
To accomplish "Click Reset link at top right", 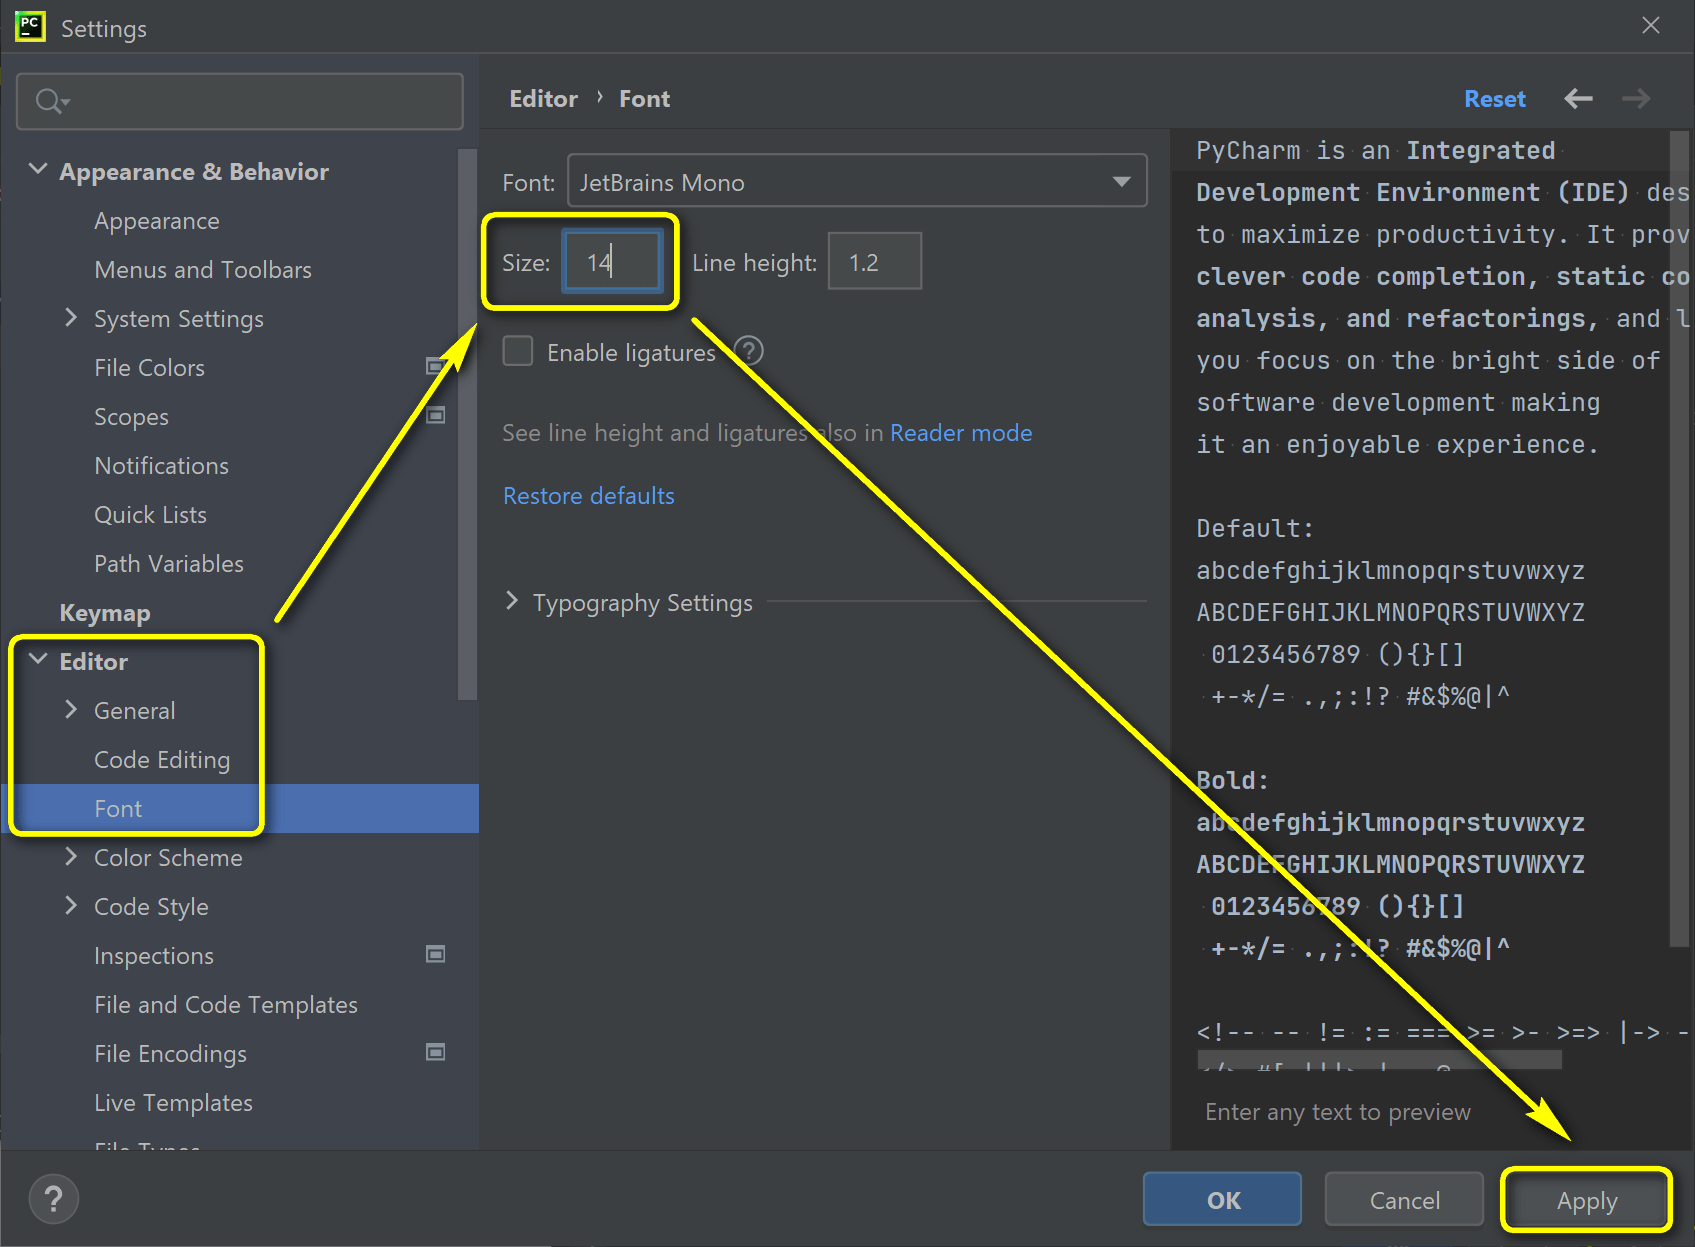I will (x=1495, y=99).
